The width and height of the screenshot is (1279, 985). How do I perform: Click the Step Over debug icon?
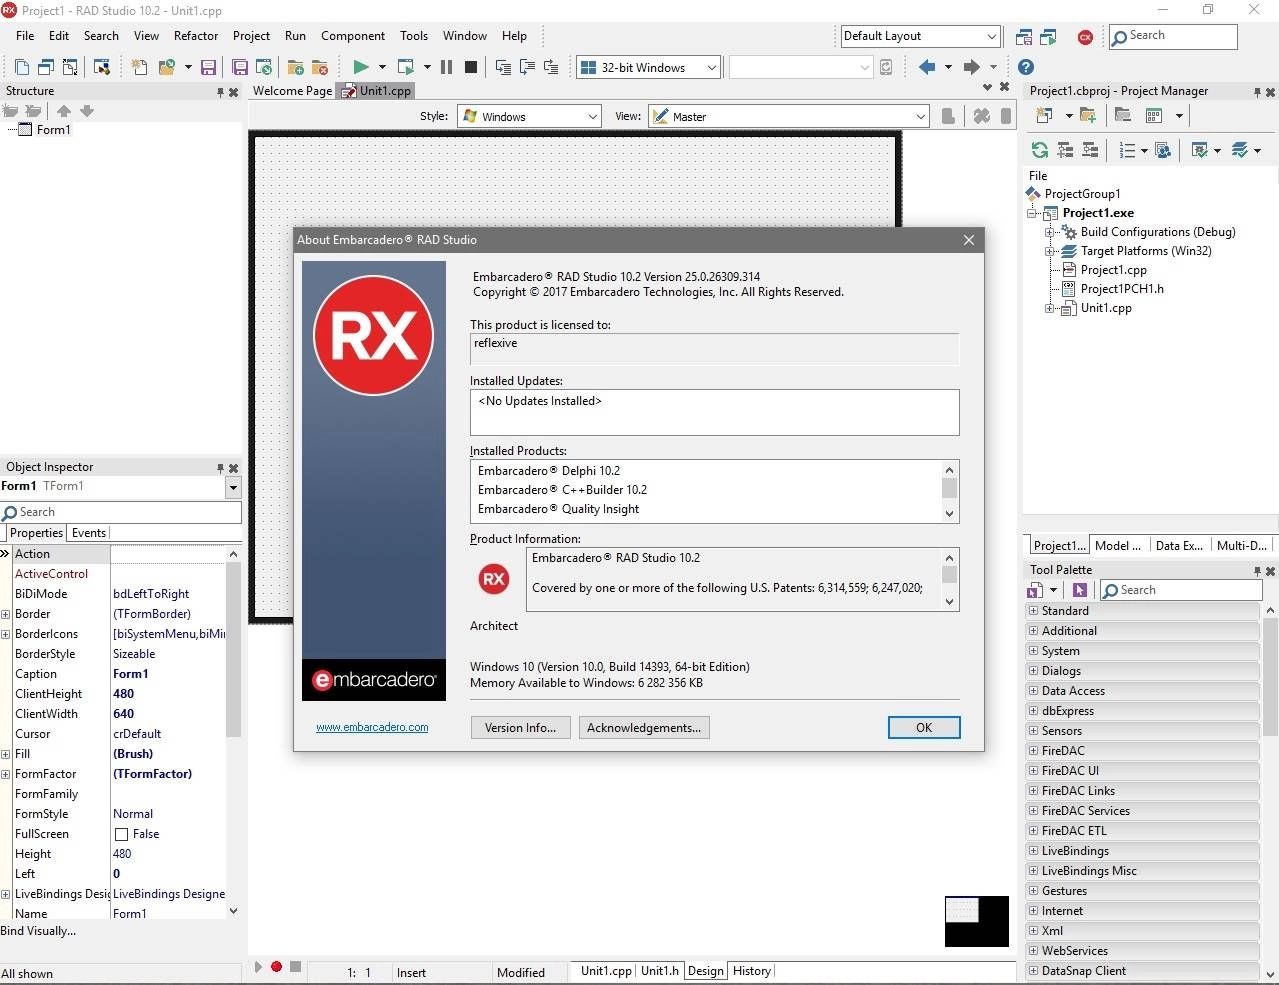tap(527, 67)
